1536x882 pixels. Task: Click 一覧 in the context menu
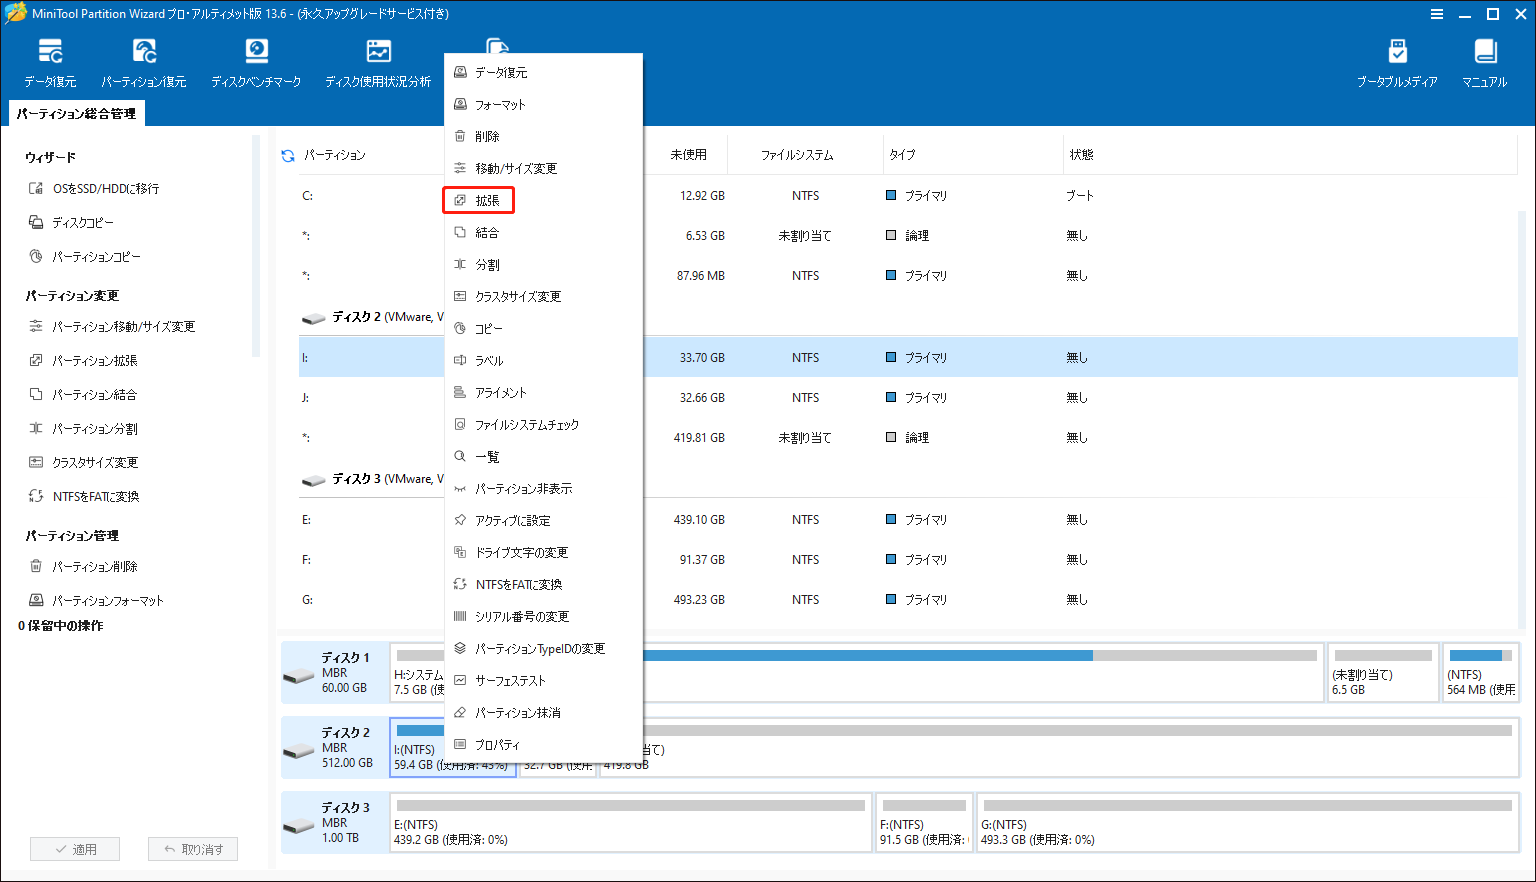(x=543, y=456)
